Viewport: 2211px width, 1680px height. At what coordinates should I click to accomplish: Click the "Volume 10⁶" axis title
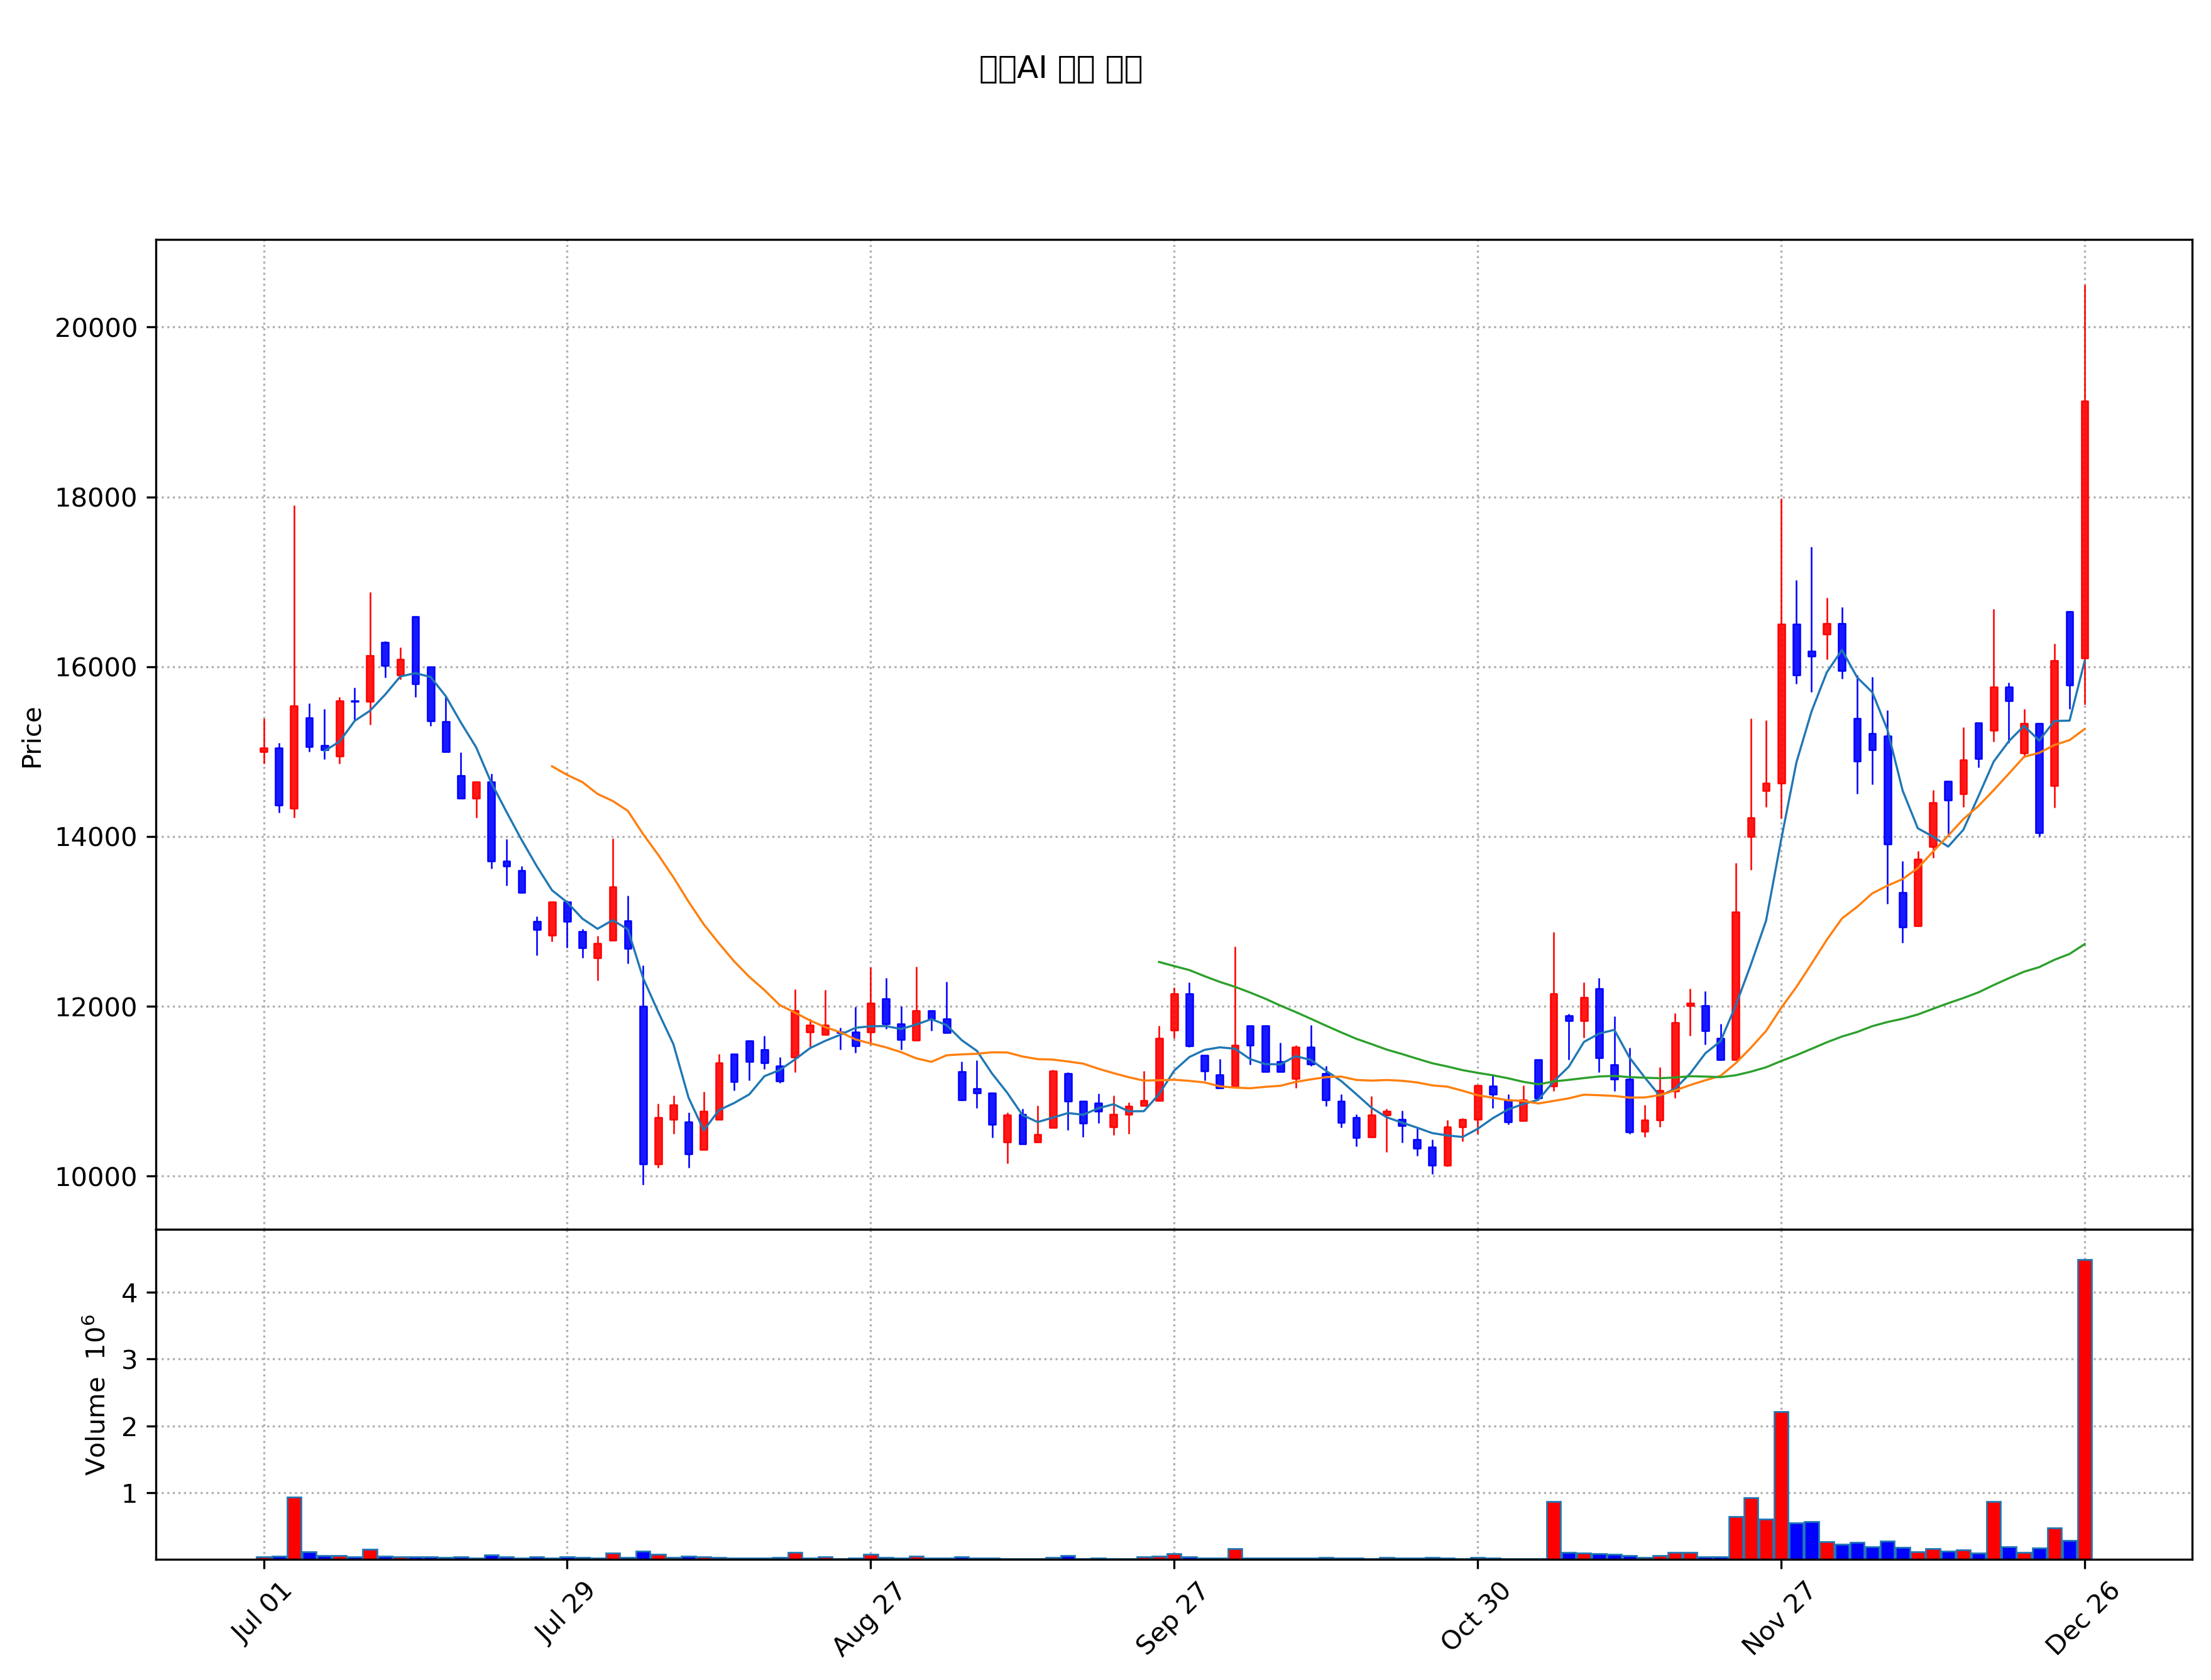coord(94,1395)
